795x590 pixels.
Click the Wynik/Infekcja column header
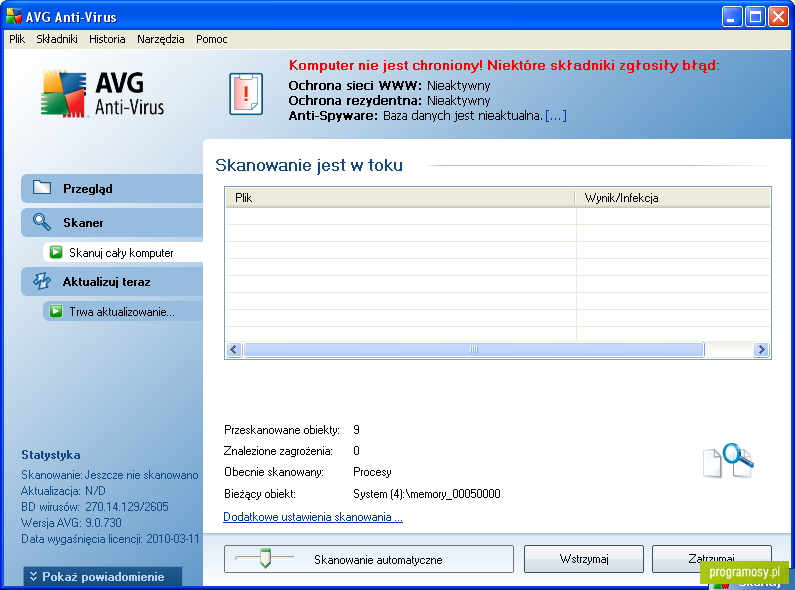coord(672,198)
